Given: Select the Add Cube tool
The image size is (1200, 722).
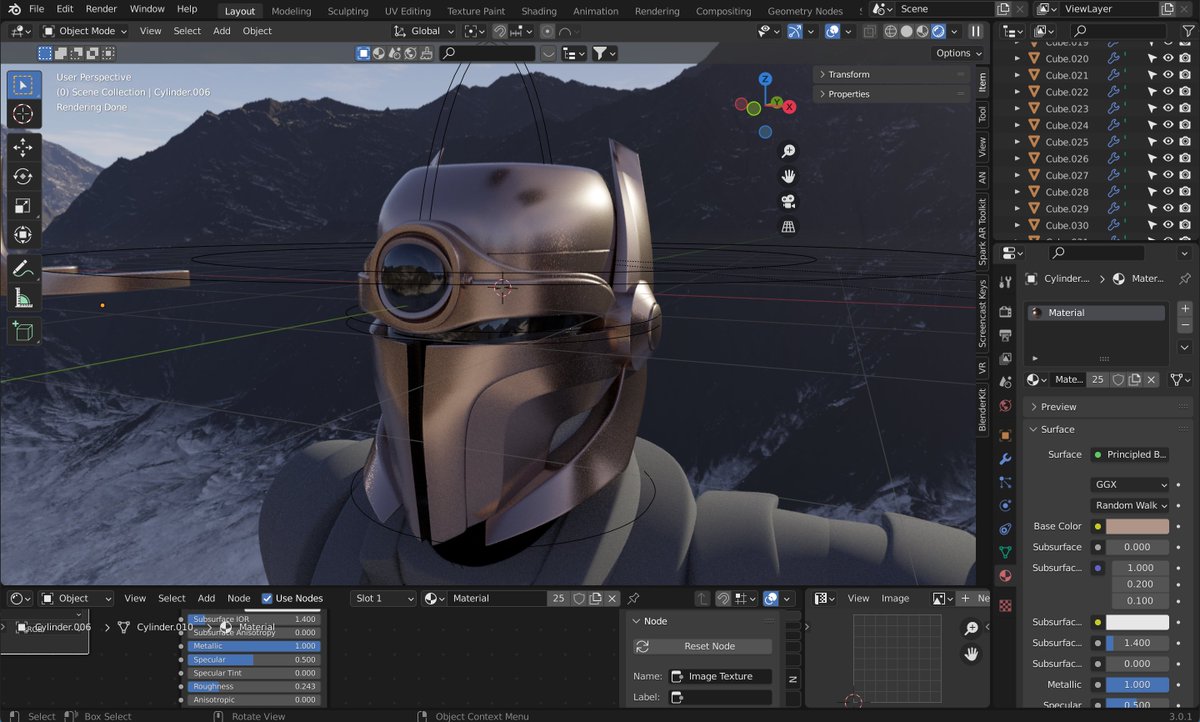Looking at the screenshot, I should (22, 331).
